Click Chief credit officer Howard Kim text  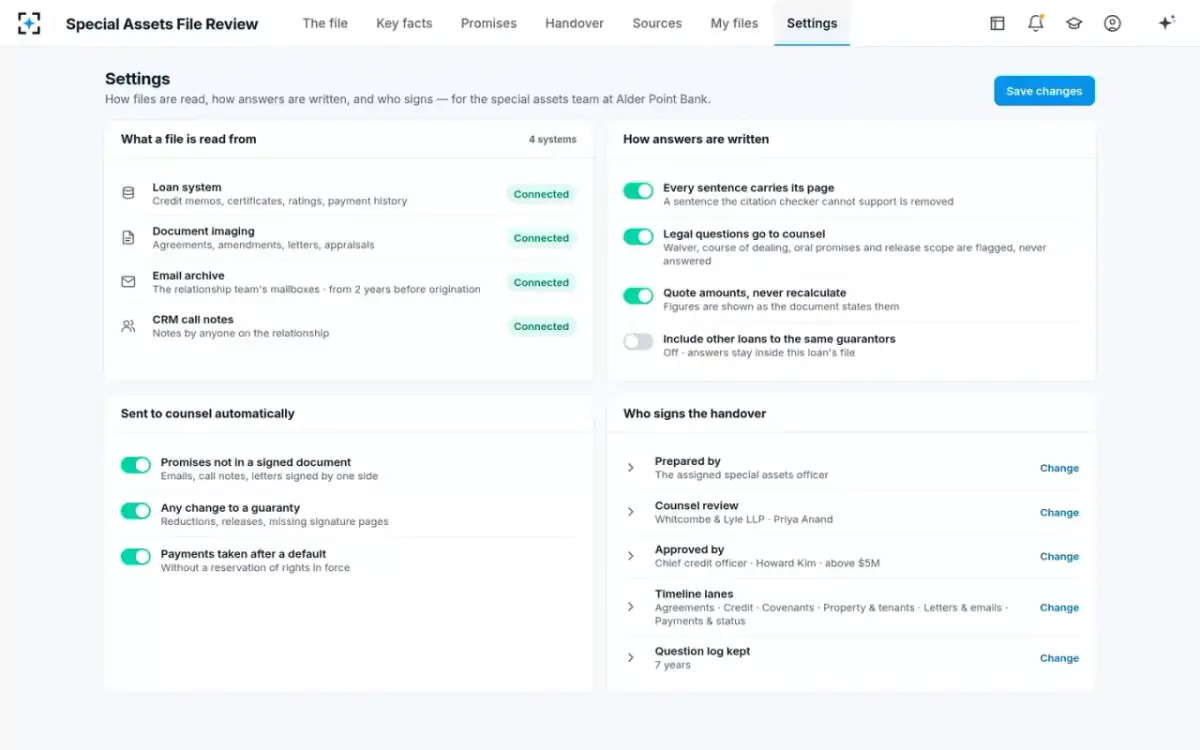pos(767,563)
